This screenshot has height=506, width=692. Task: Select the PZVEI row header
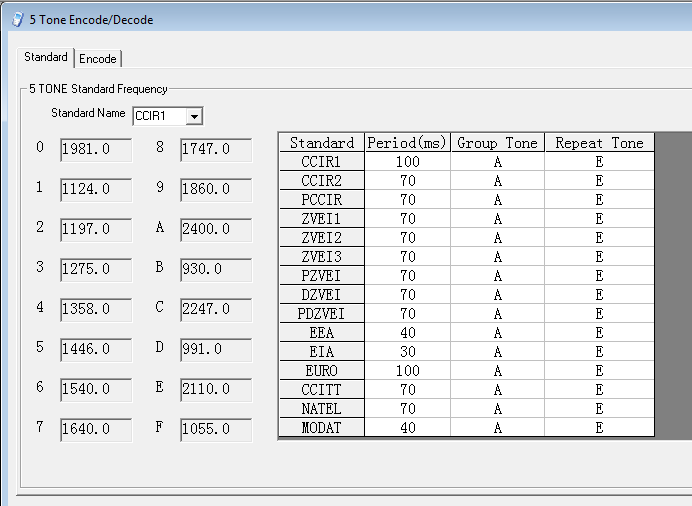[x=322, y=275]
